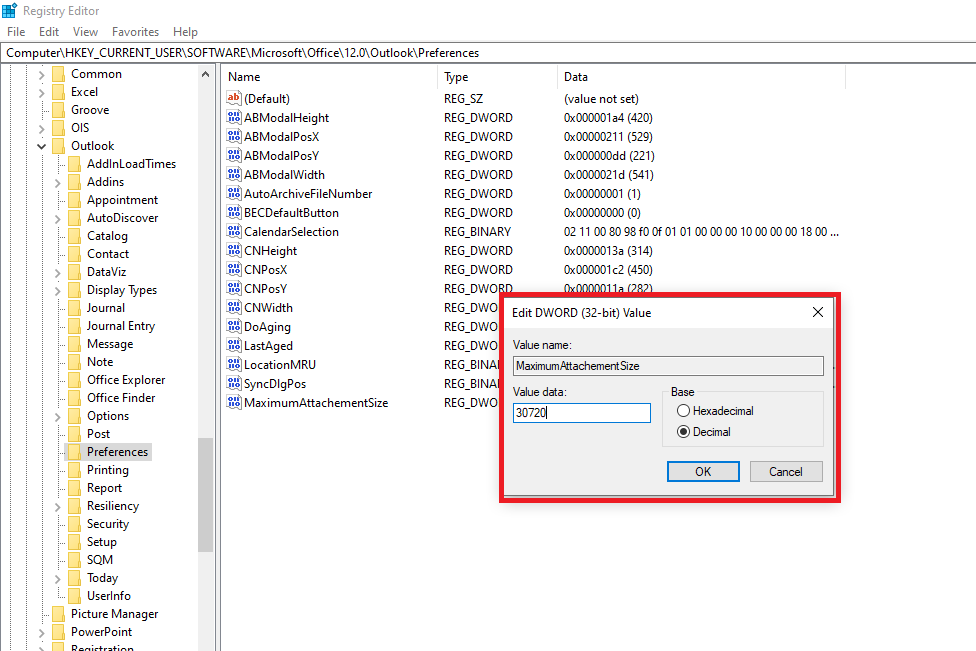Screen dimensions: 976x651
Task: Click the string icon for (Default) value
Action: 235,99
